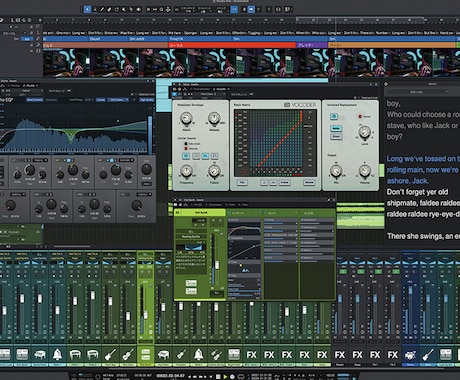This screenshot has height=380, width=460.
Task: Click the drum kit icon on blue channel
Action: point(410,355)
